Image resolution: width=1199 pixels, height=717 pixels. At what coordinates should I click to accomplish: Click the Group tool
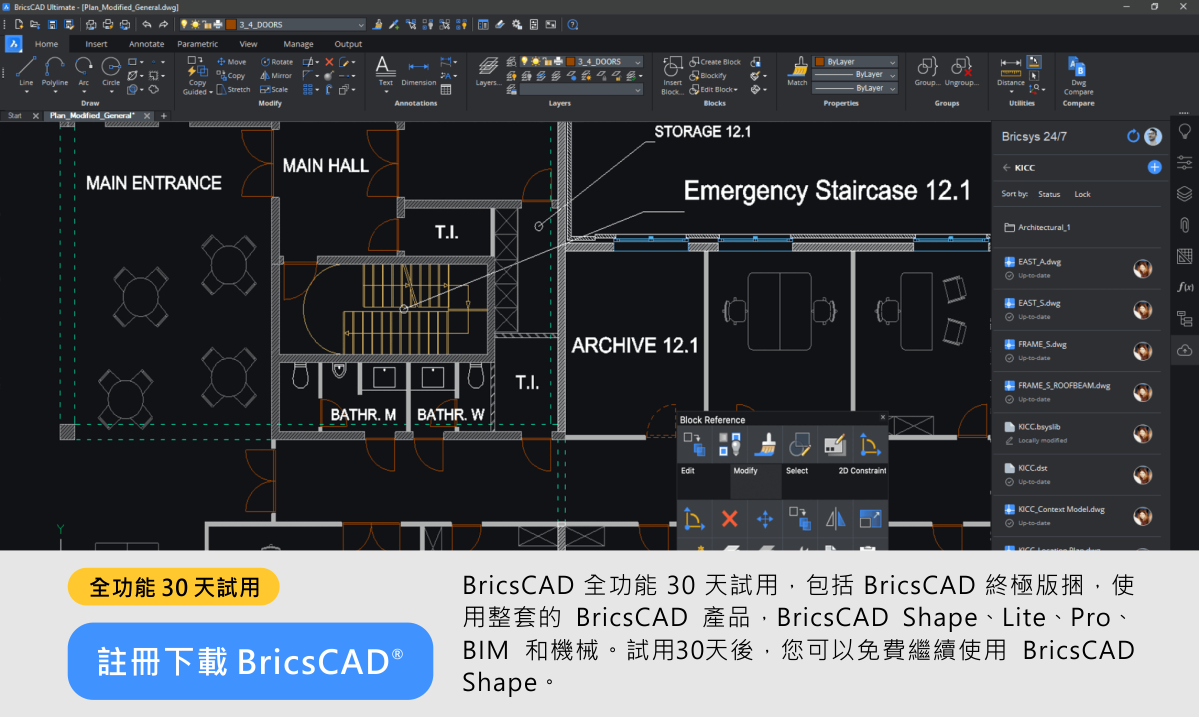927,71
